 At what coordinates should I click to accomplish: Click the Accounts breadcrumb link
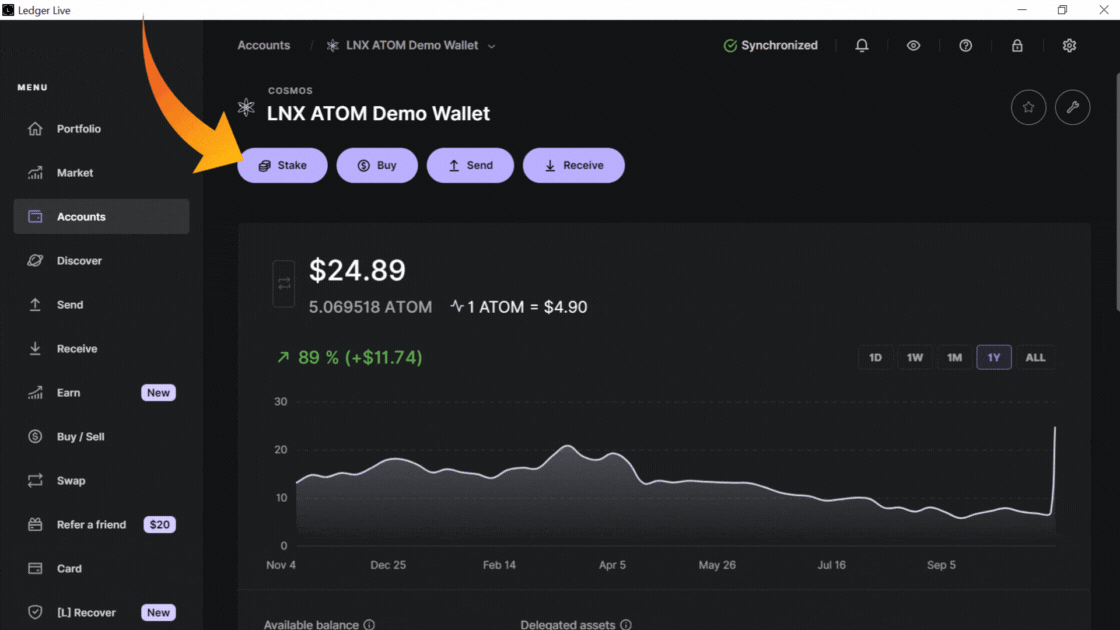[x=264, y=46]
